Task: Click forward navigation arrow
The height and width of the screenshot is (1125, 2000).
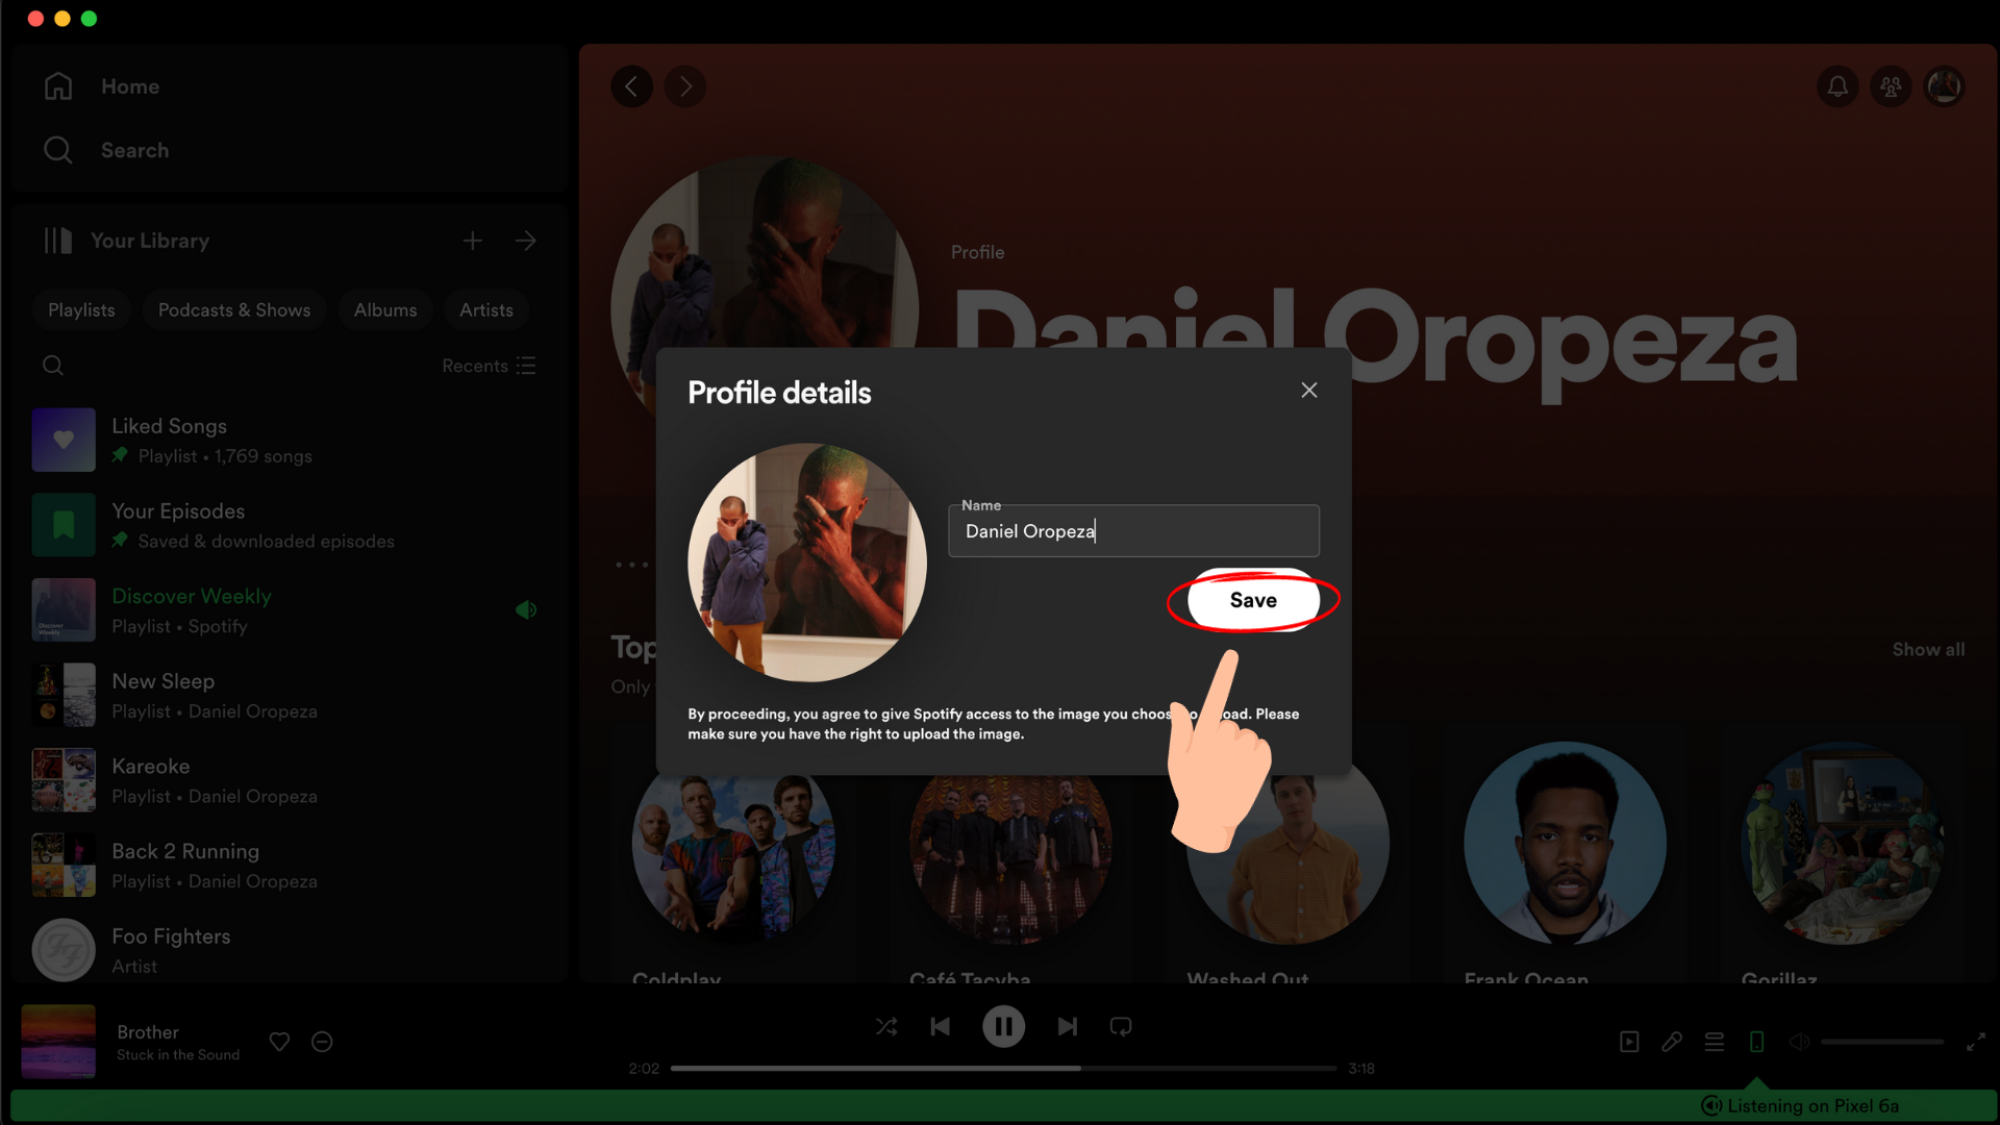Action: (684, 85)
